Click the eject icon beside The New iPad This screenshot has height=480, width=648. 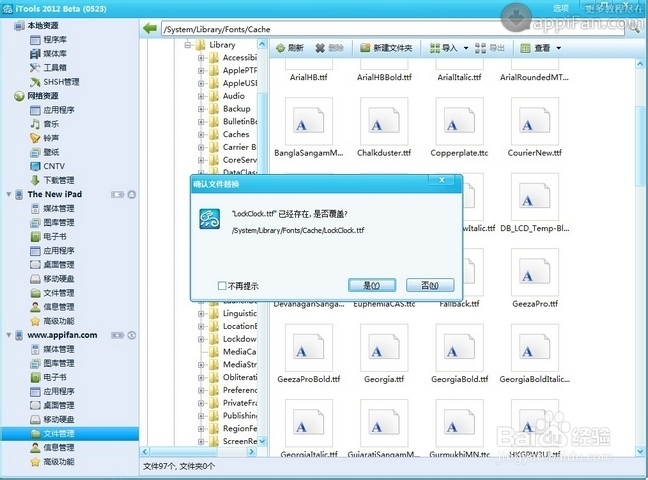pyautogui.click(x=131, y=194)
